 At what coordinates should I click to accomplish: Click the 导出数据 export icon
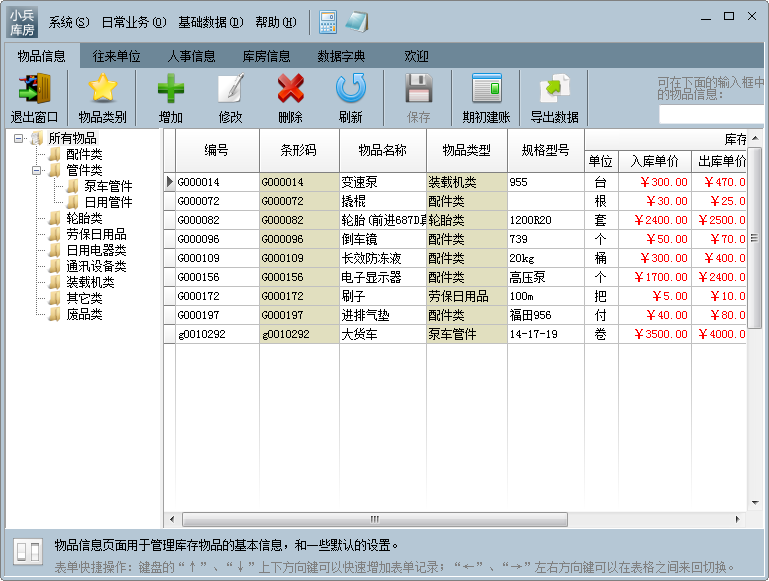click(555, 88)
